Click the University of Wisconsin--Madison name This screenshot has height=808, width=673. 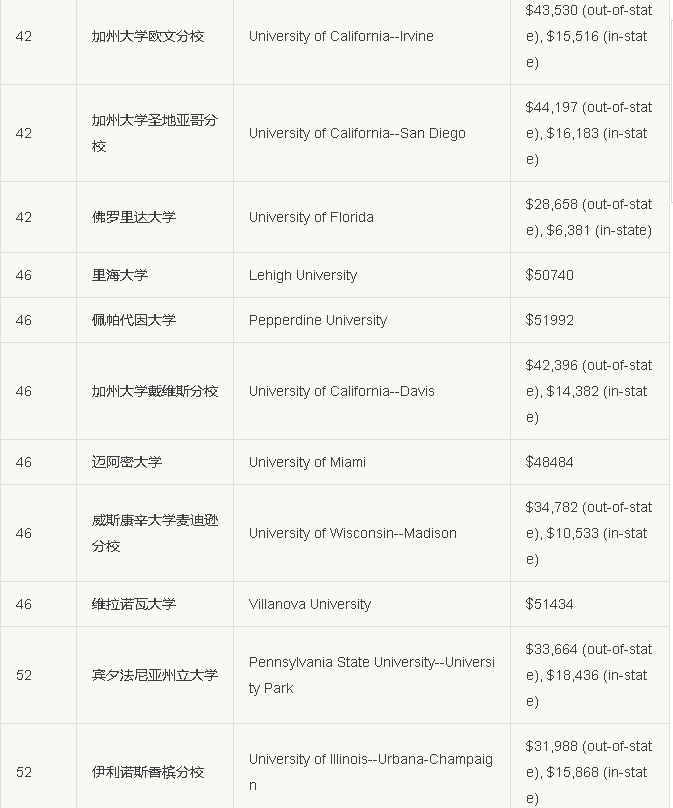353,533
